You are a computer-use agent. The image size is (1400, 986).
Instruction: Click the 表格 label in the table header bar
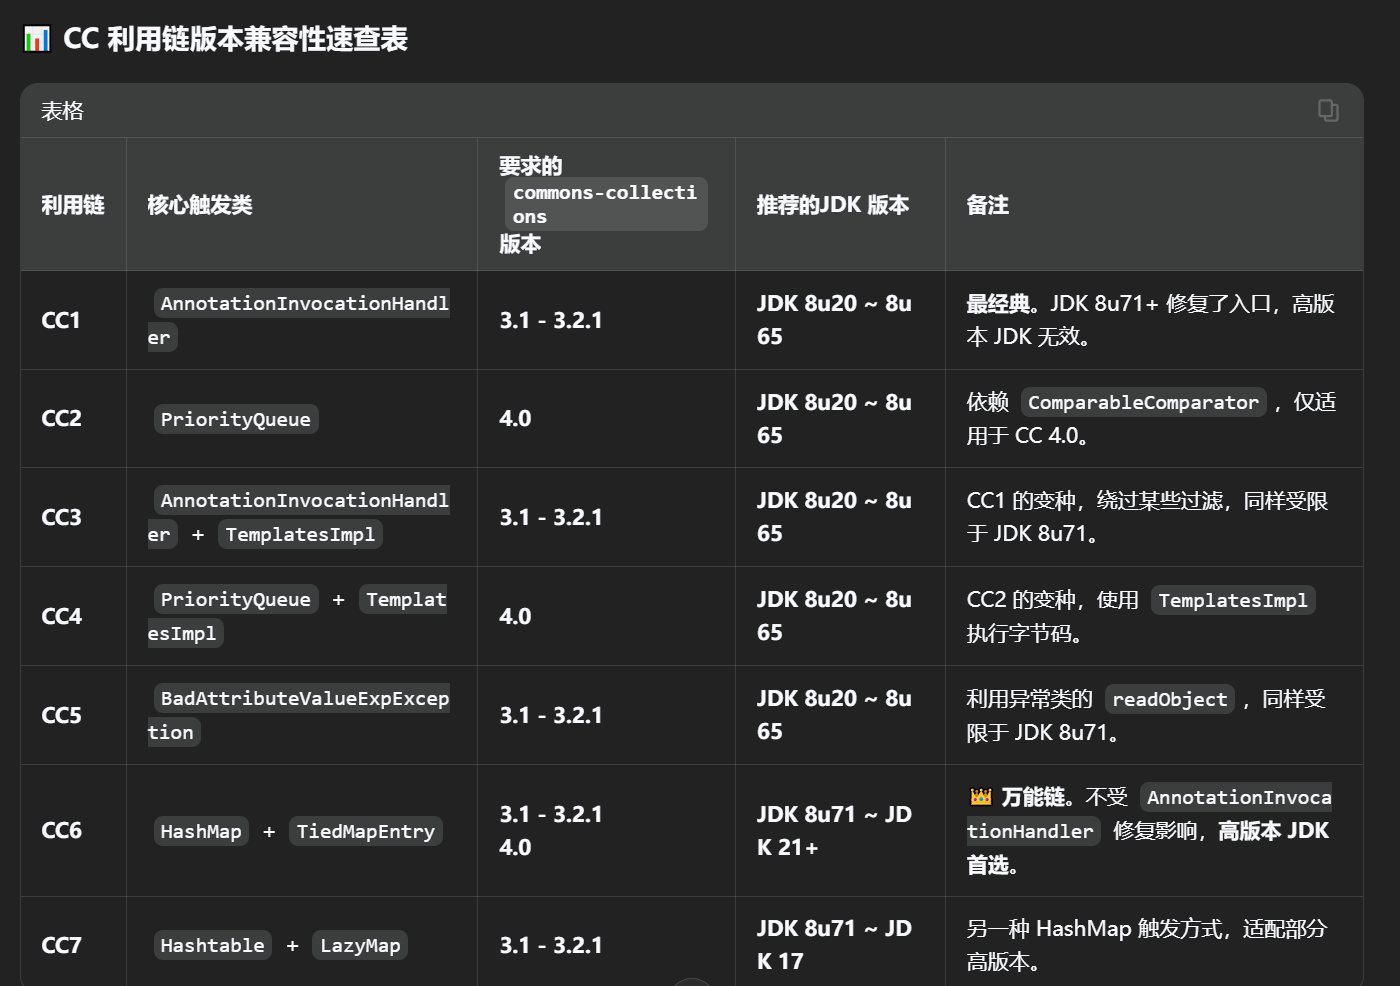[x=62, y=111]
